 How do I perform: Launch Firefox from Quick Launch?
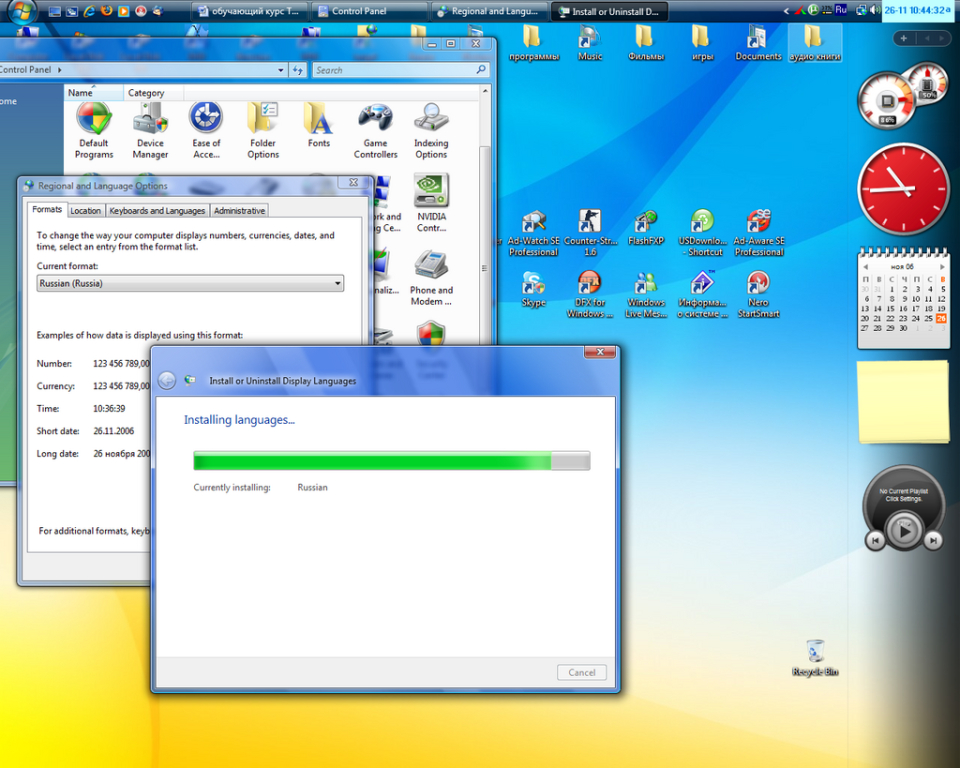click(x=107, y=10)
